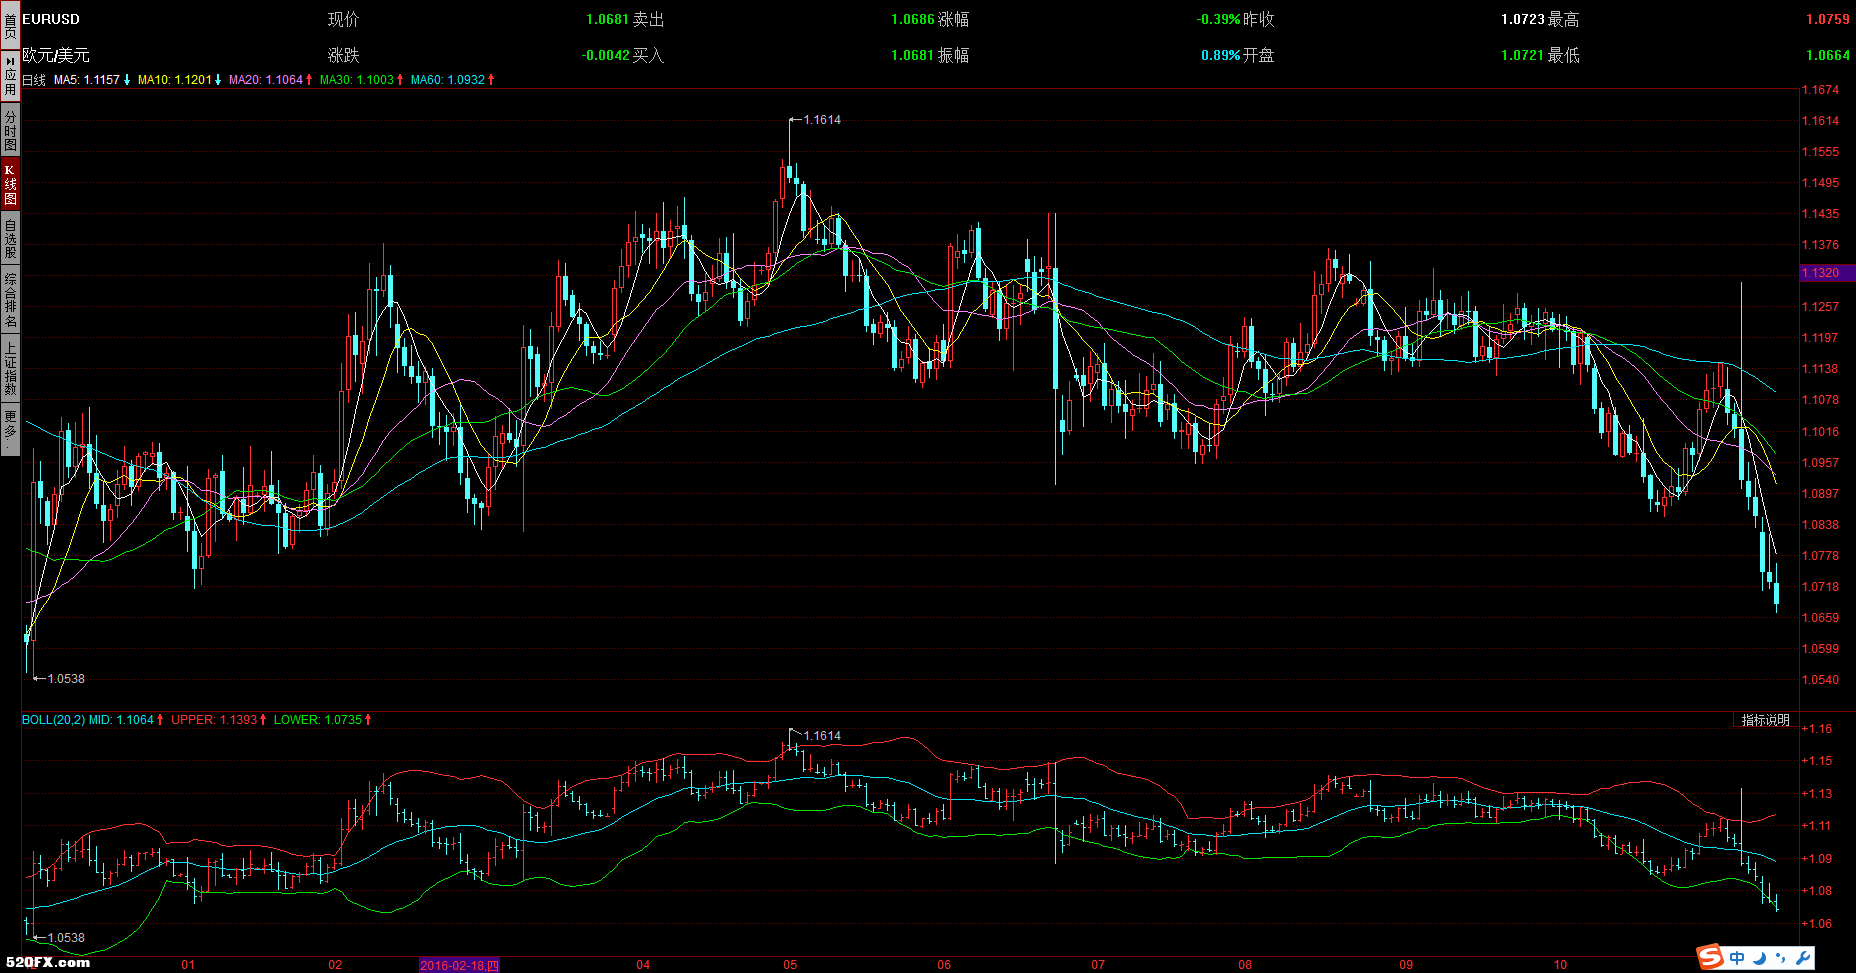Viewport: 1856px width, 973px height.
Task: Click the -0.39% percent change value
Action: point(1218,19)
